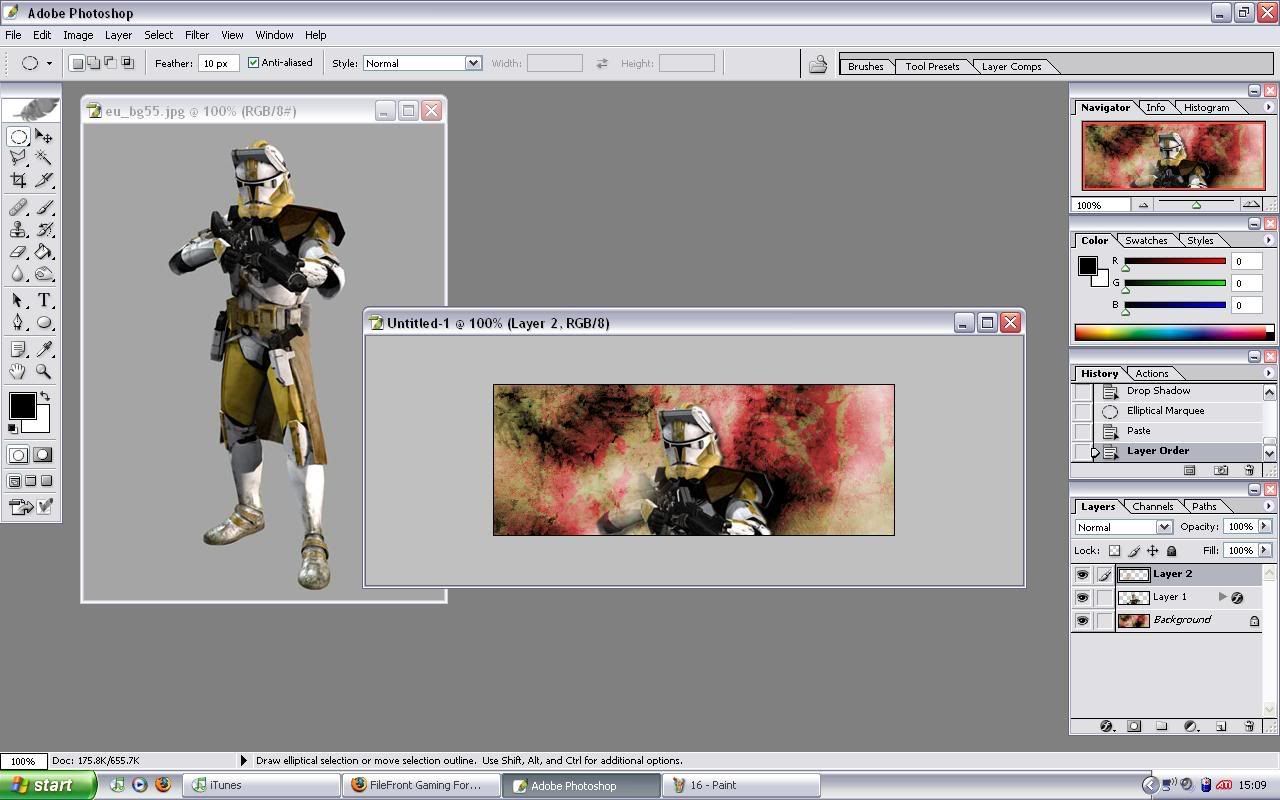Image resolution: width=1280 pixels, height=800 pixels.
Task: Expand Layer 1 effects disclosure triangle
Action: (x=1222, y=597)
